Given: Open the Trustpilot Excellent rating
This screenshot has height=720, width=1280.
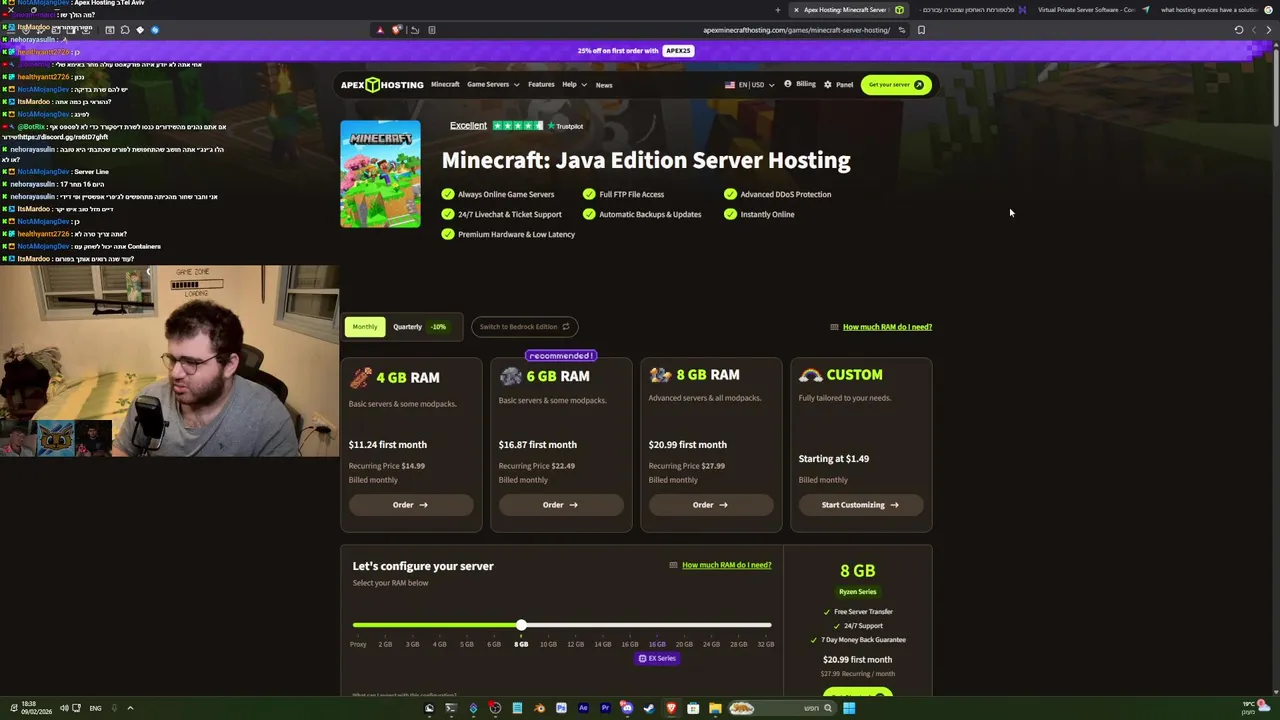Looking at the screenshot, I should pos(468,126).
